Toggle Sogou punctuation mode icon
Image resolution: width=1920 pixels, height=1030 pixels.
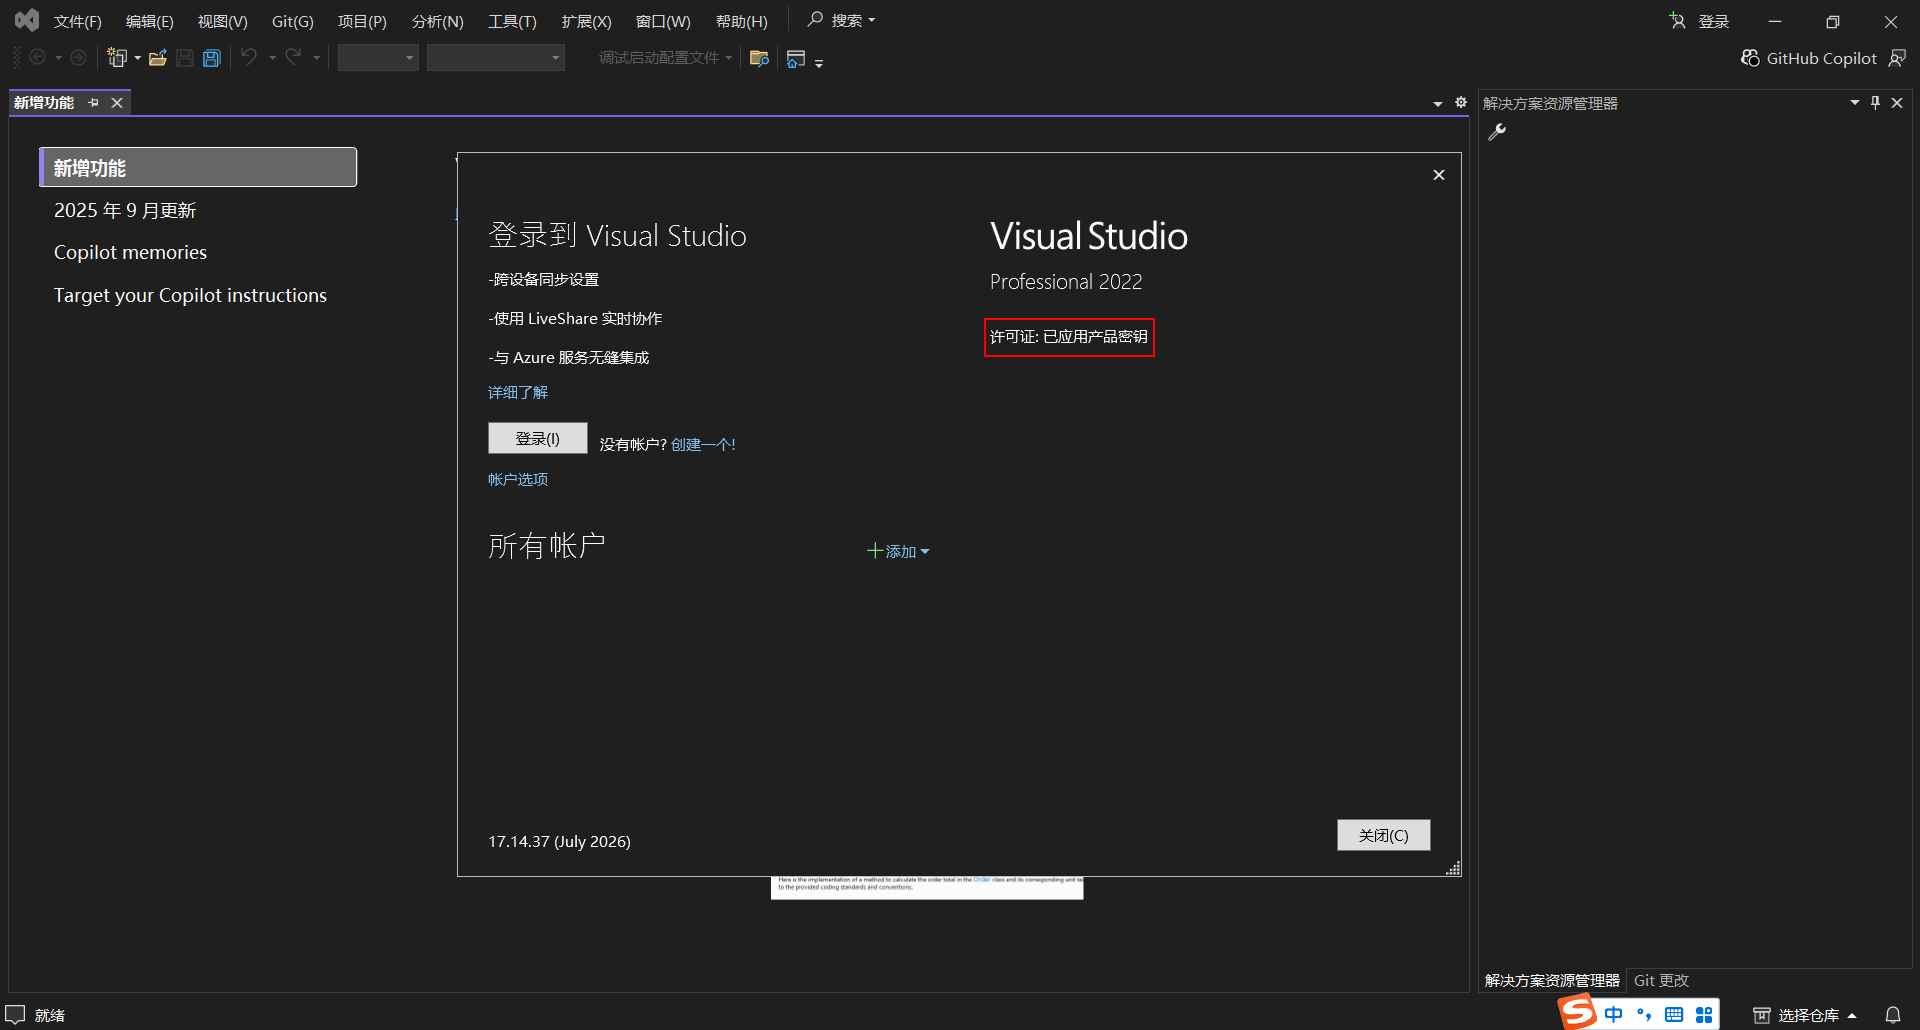1644,1015
